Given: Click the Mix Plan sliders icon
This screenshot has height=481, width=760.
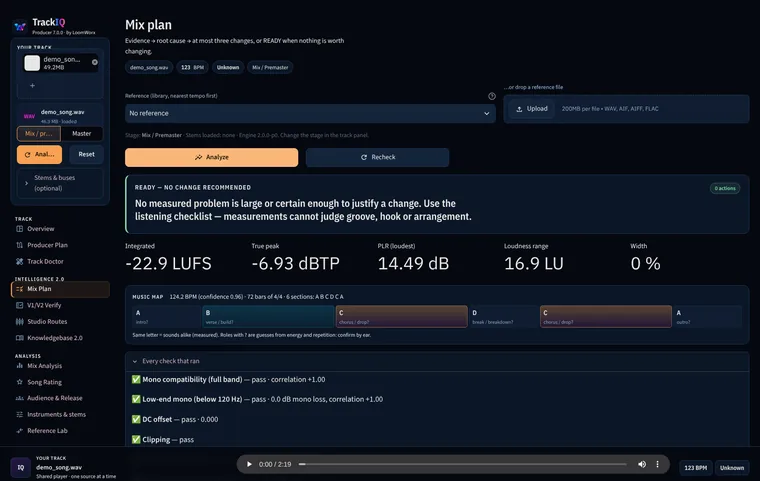Looking at the screenshot, I should pyautogui.click(x=19, y=289).
